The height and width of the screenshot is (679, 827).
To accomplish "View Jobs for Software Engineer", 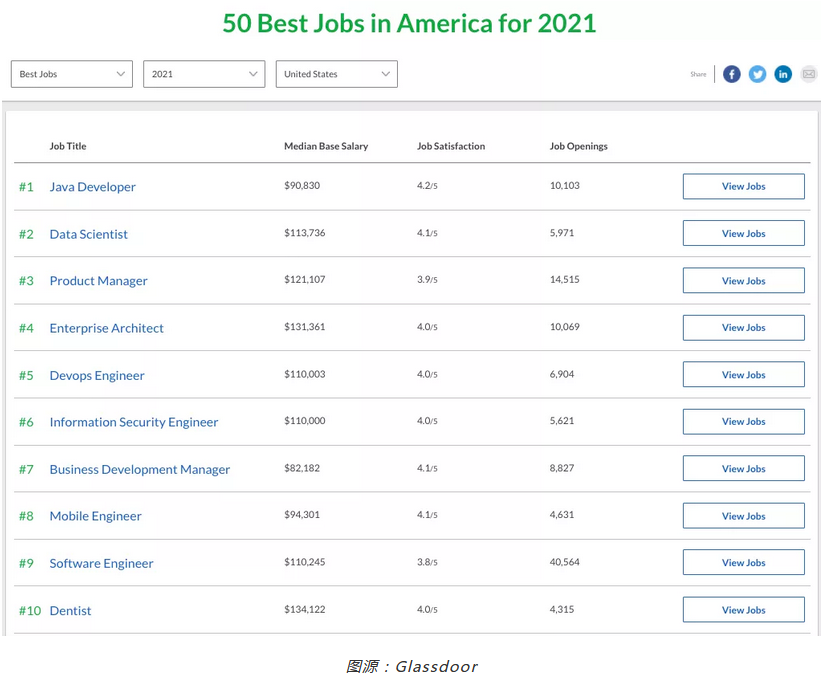I will point(744,562).
